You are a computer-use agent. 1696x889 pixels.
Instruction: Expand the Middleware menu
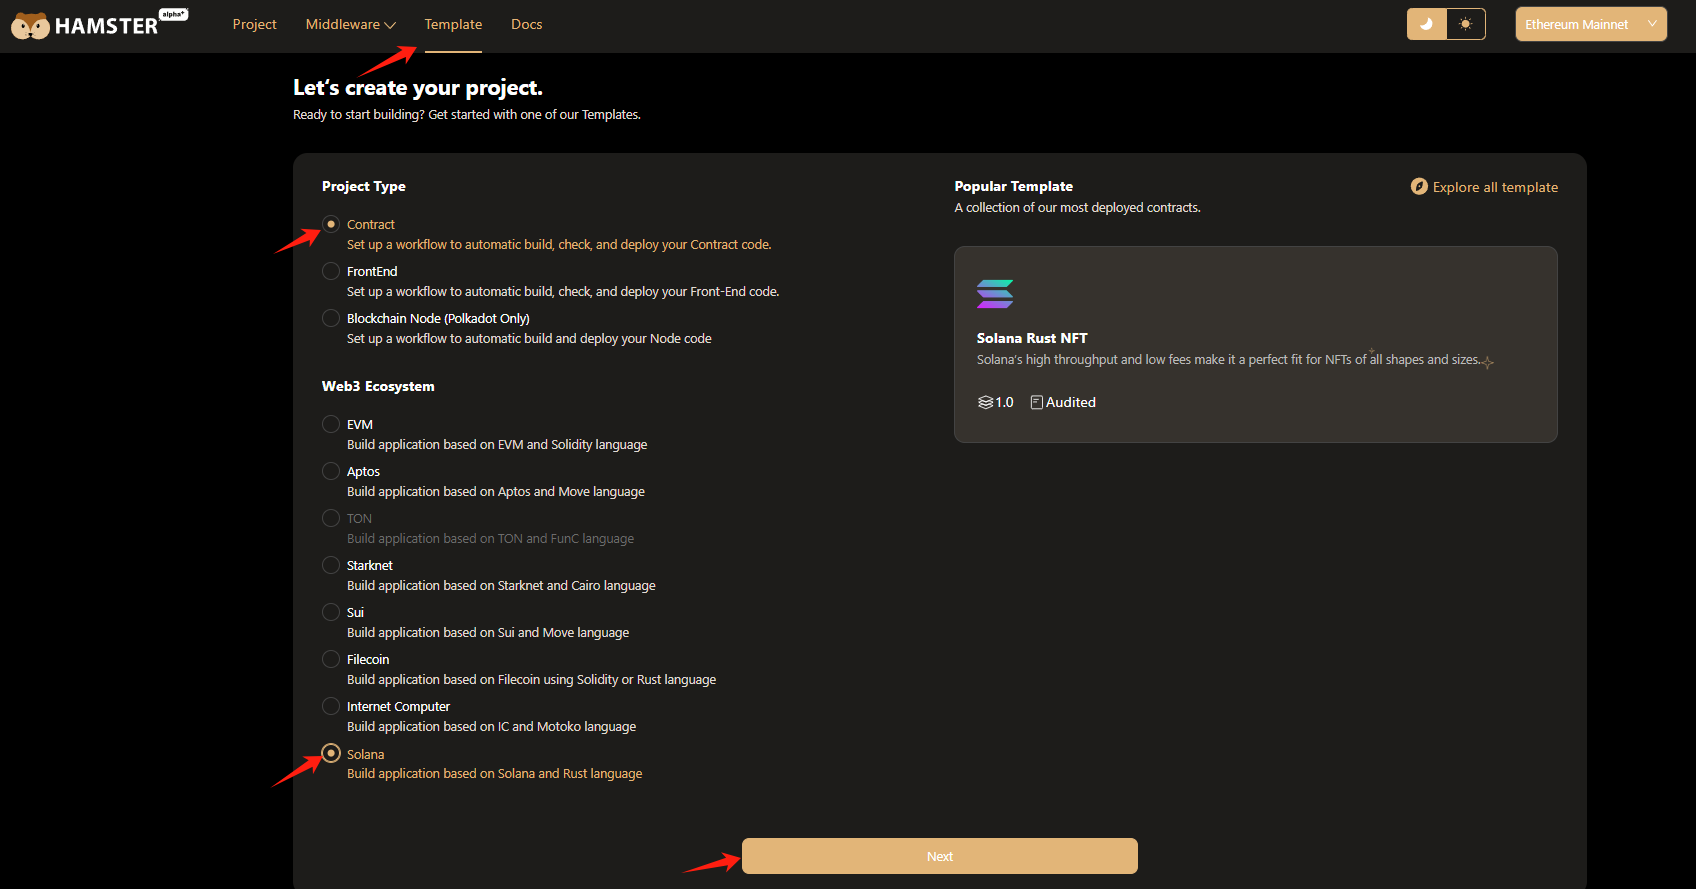point(351,24)
